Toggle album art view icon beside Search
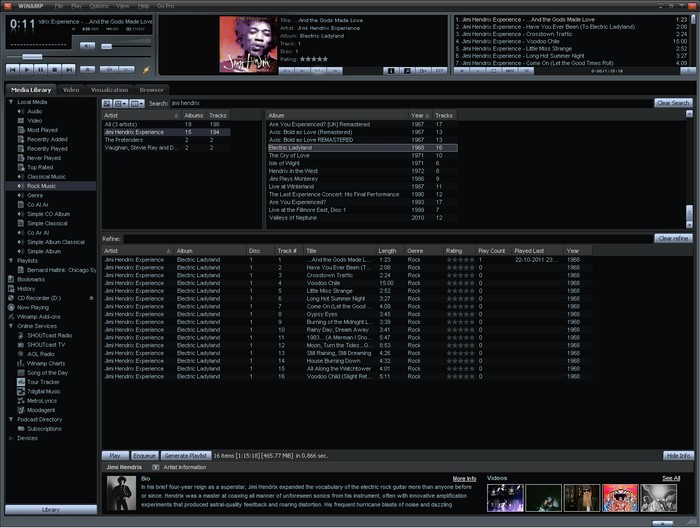700x528 pixels. point(107,103)
